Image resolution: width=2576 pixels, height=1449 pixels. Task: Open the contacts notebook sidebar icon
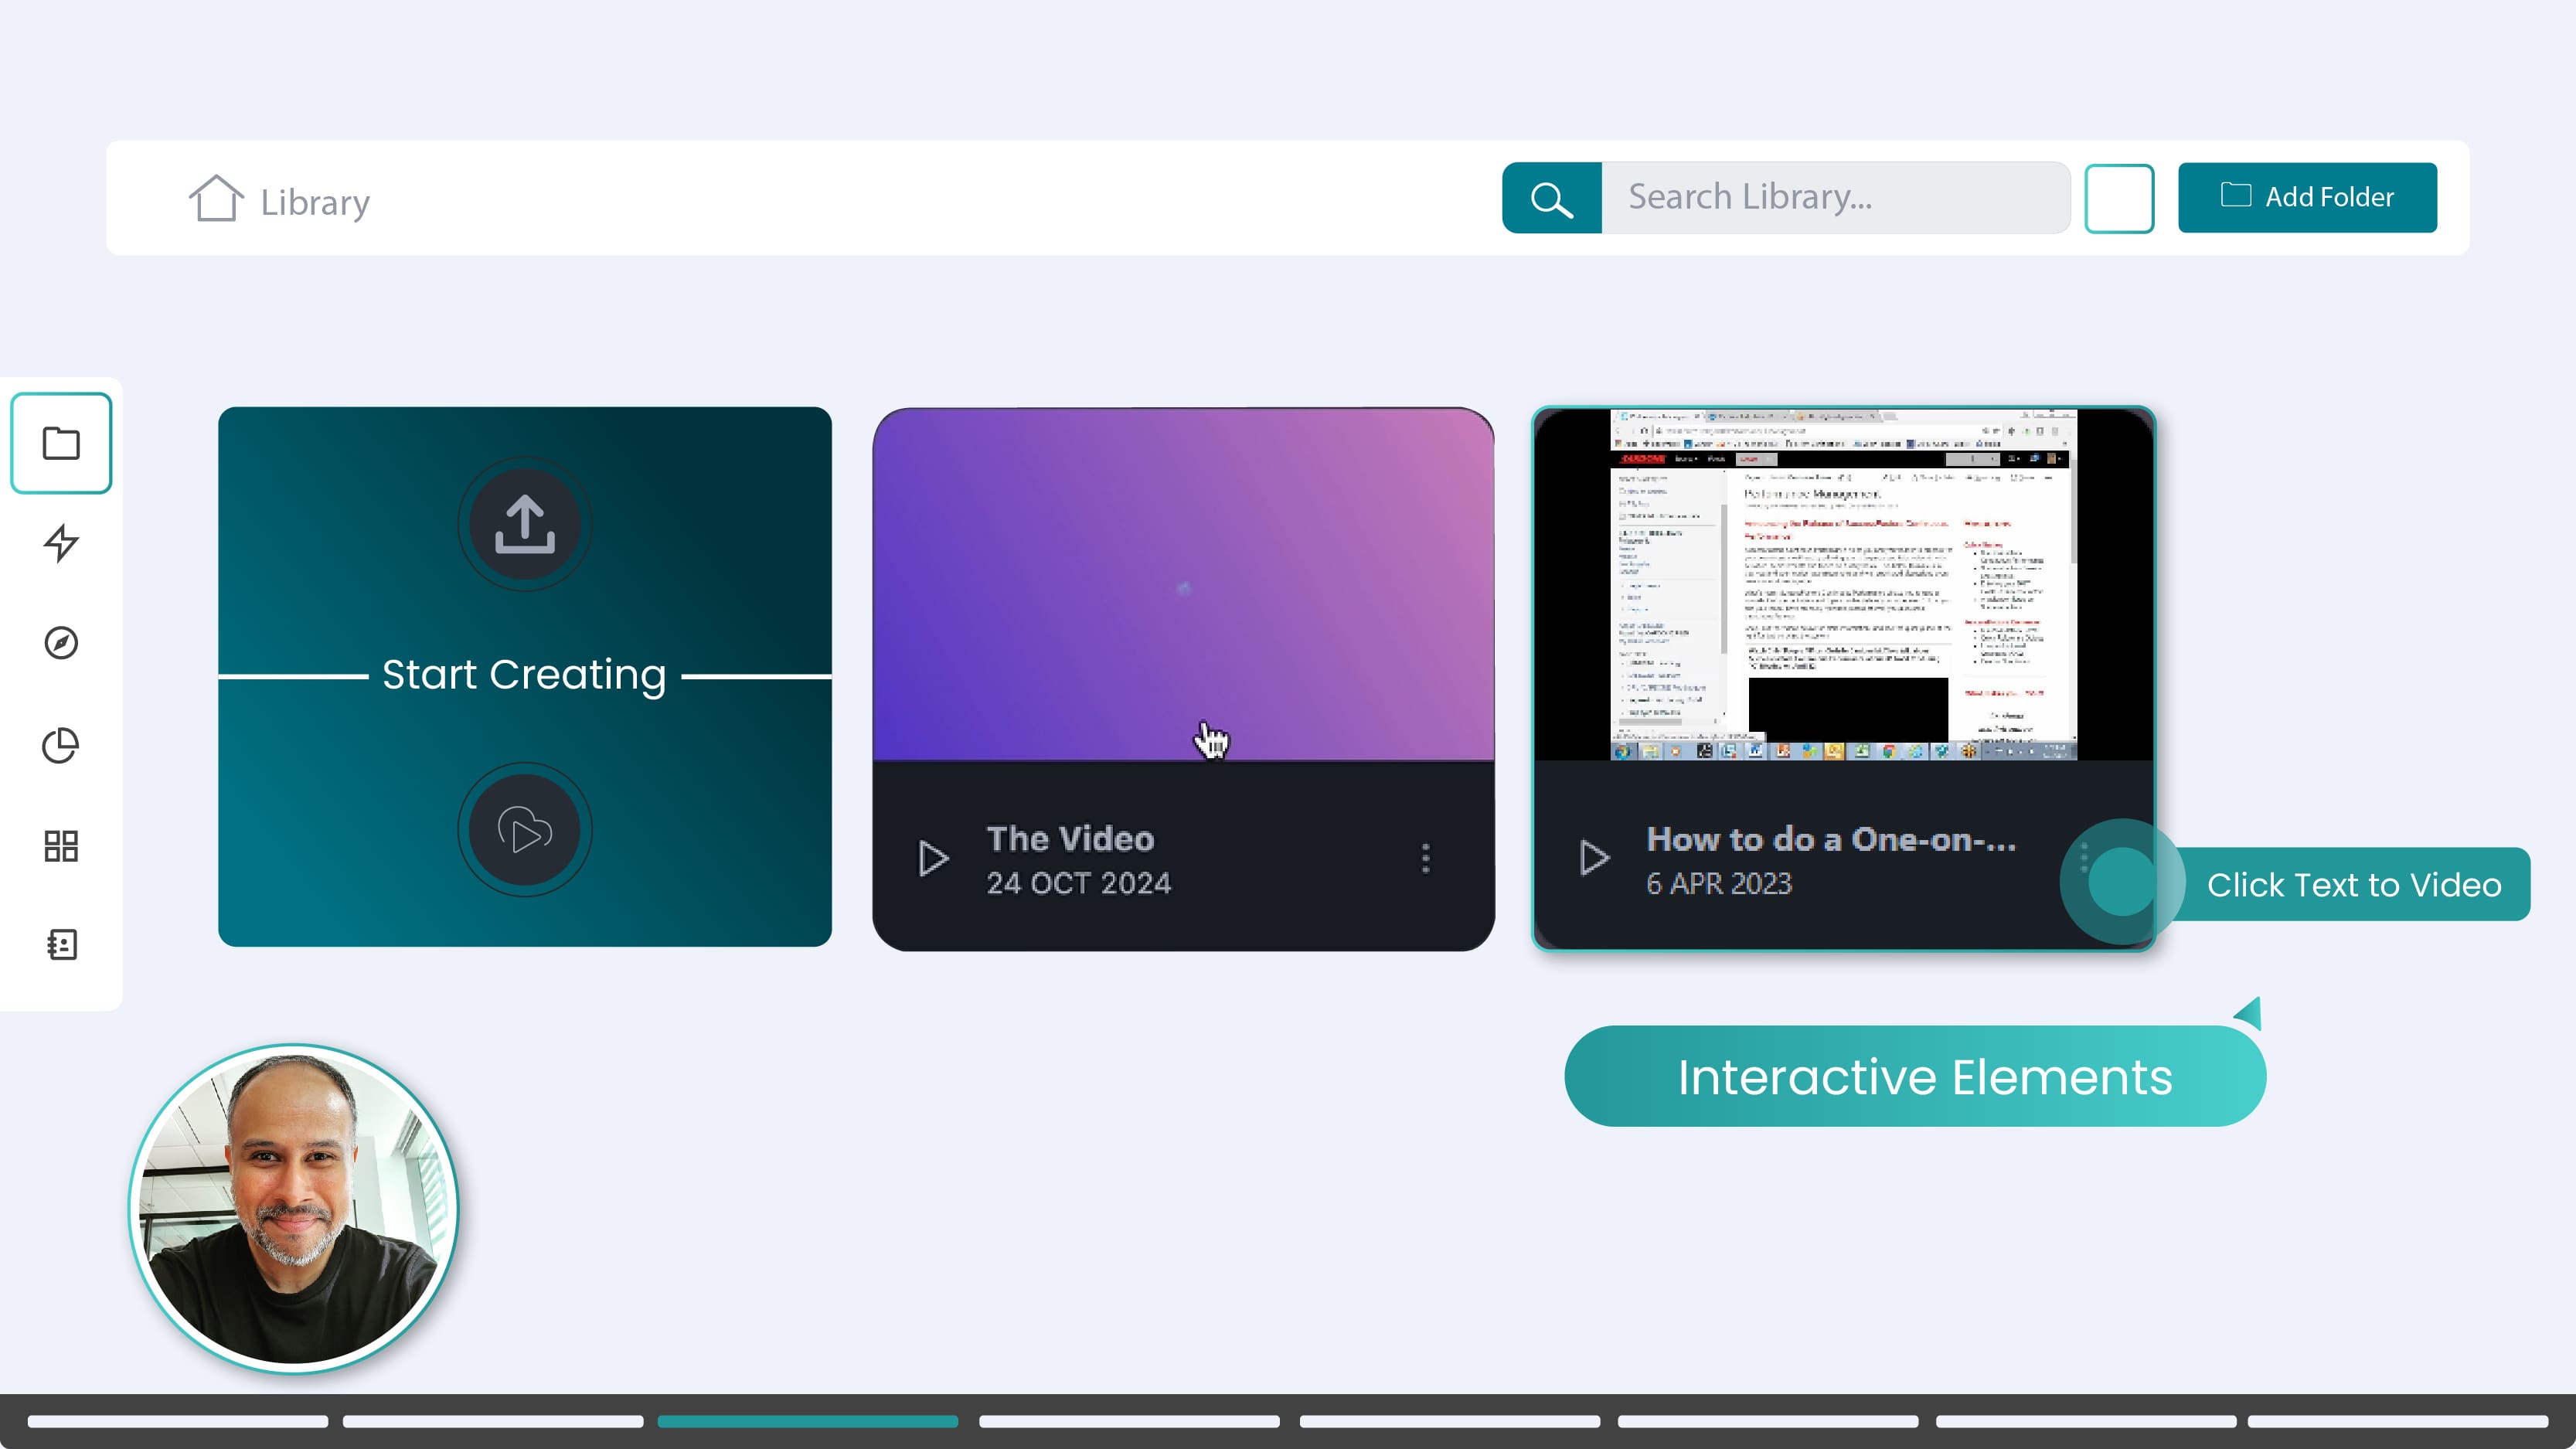tap(61, 945)
